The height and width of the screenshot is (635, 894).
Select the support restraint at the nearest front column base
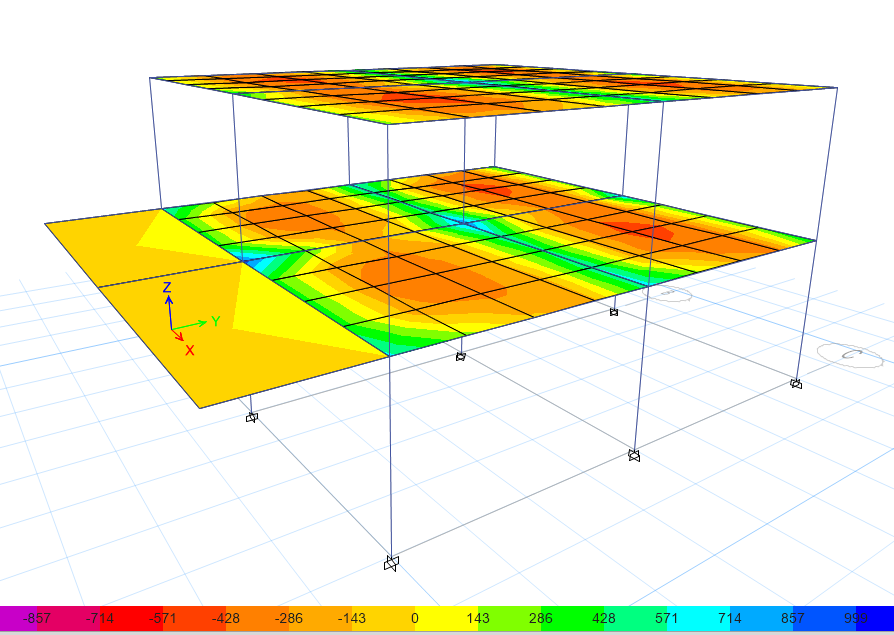[391, 563]
